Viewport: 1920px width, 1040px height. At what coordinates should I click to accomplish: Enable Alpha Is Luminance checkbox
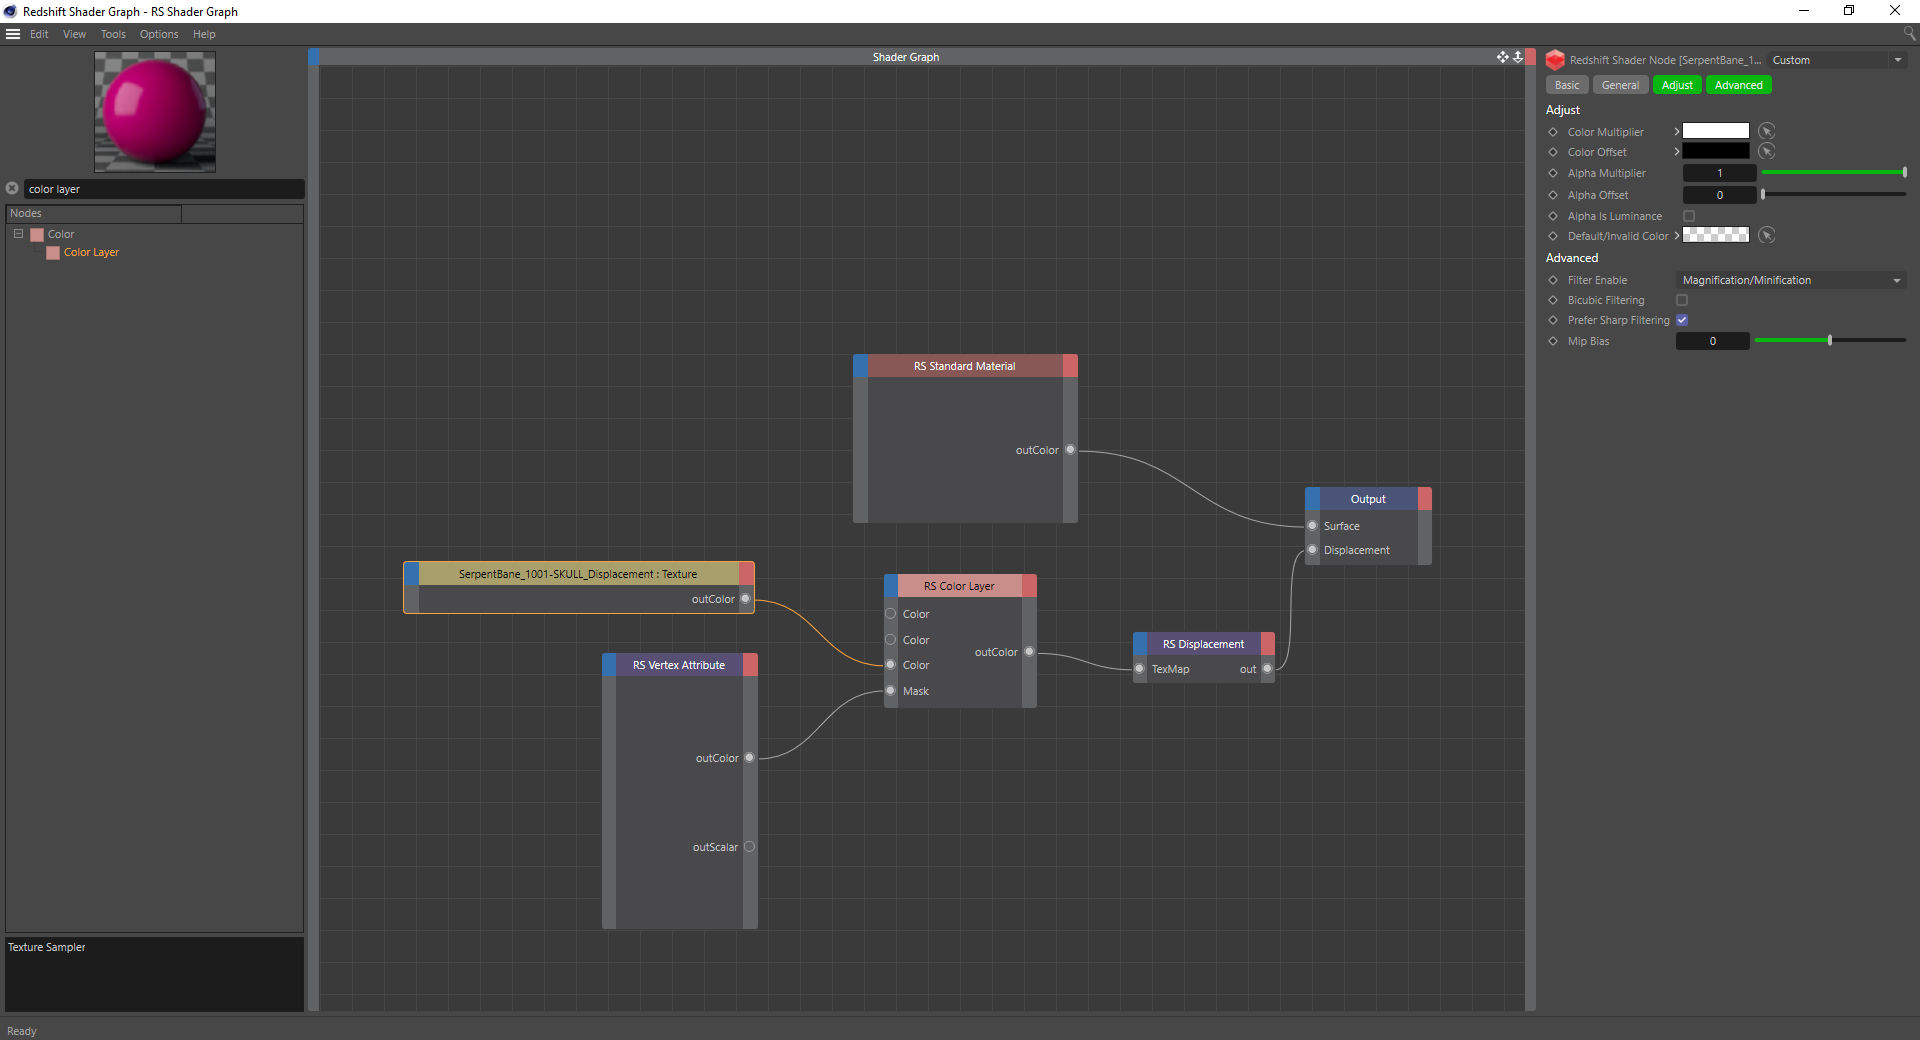[1689, 216]
